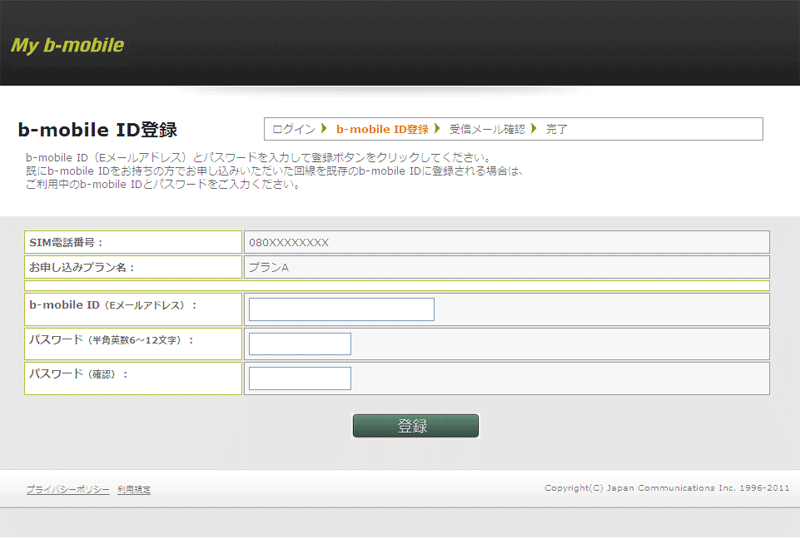Click the パスワード（半角英数6〜12文字）label
This screenshot has height=539, width=800.
coord(111,340)
